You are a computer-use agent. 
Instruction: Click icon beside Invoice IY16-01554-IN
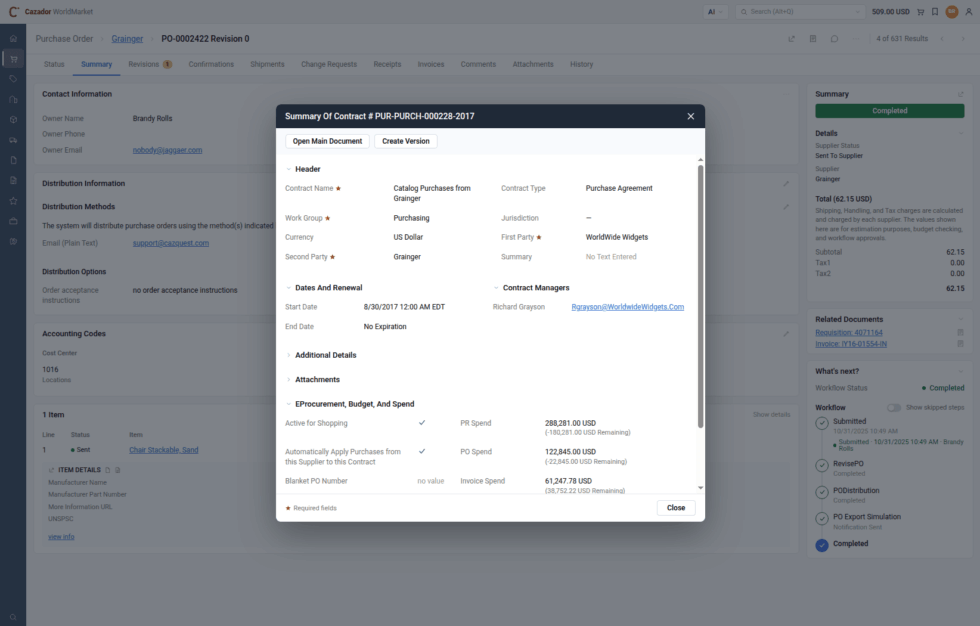(x=961, y=344)
